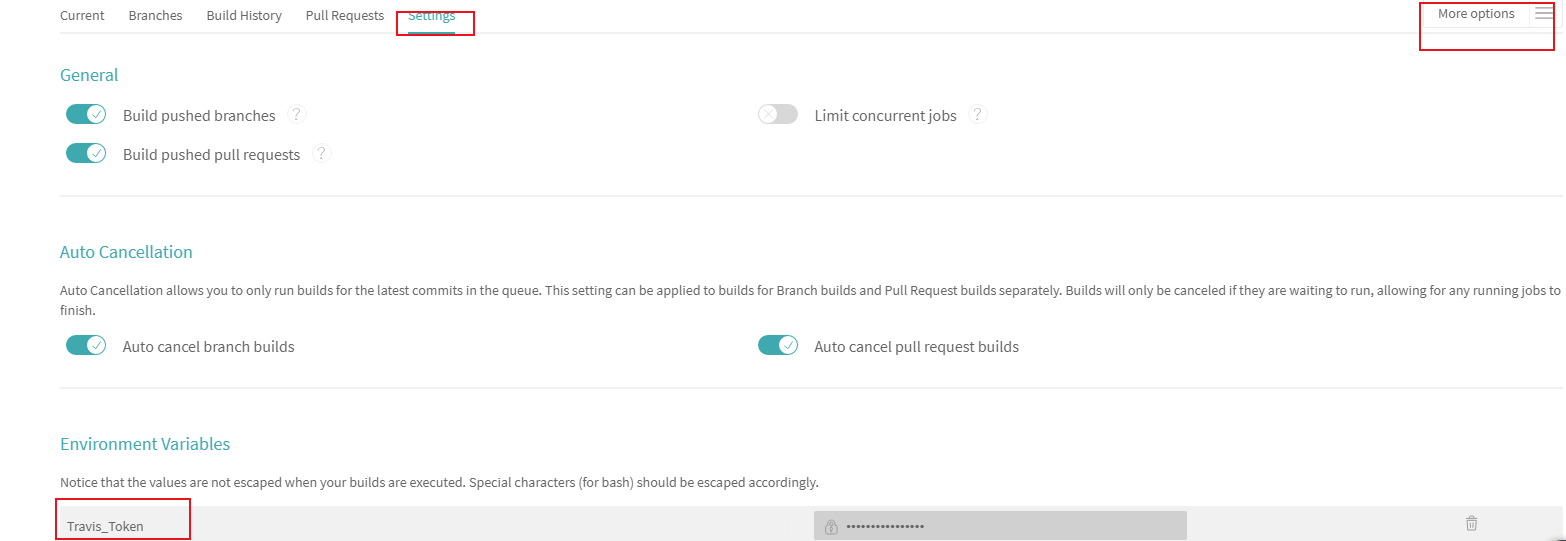Viewport: 1566px width, 541px height.
Task: Enable the Limit concurrent jobs toggle
Action: pos(778,115)
